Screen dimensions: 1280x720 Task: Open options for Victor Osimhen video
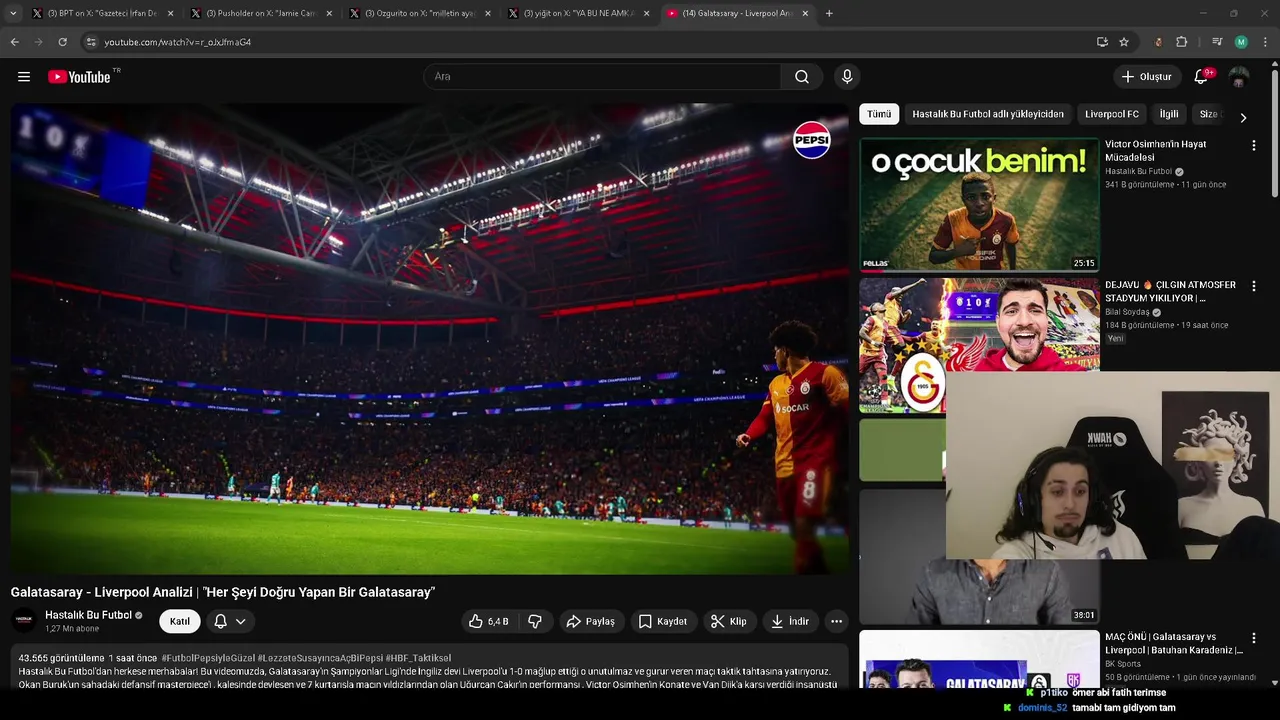pos(1253,146)
